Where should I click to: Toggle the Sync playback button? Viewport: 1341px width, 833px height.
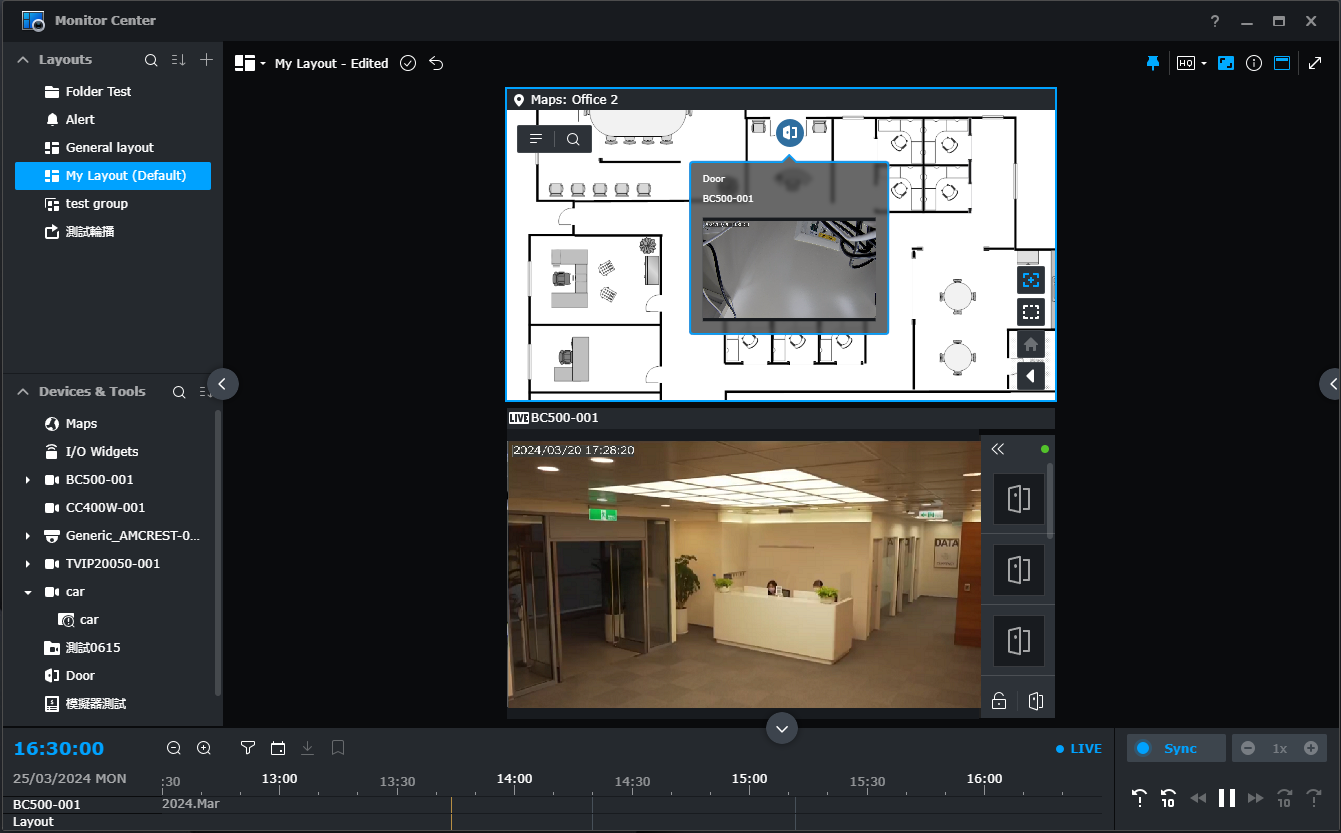point(1175,747)
